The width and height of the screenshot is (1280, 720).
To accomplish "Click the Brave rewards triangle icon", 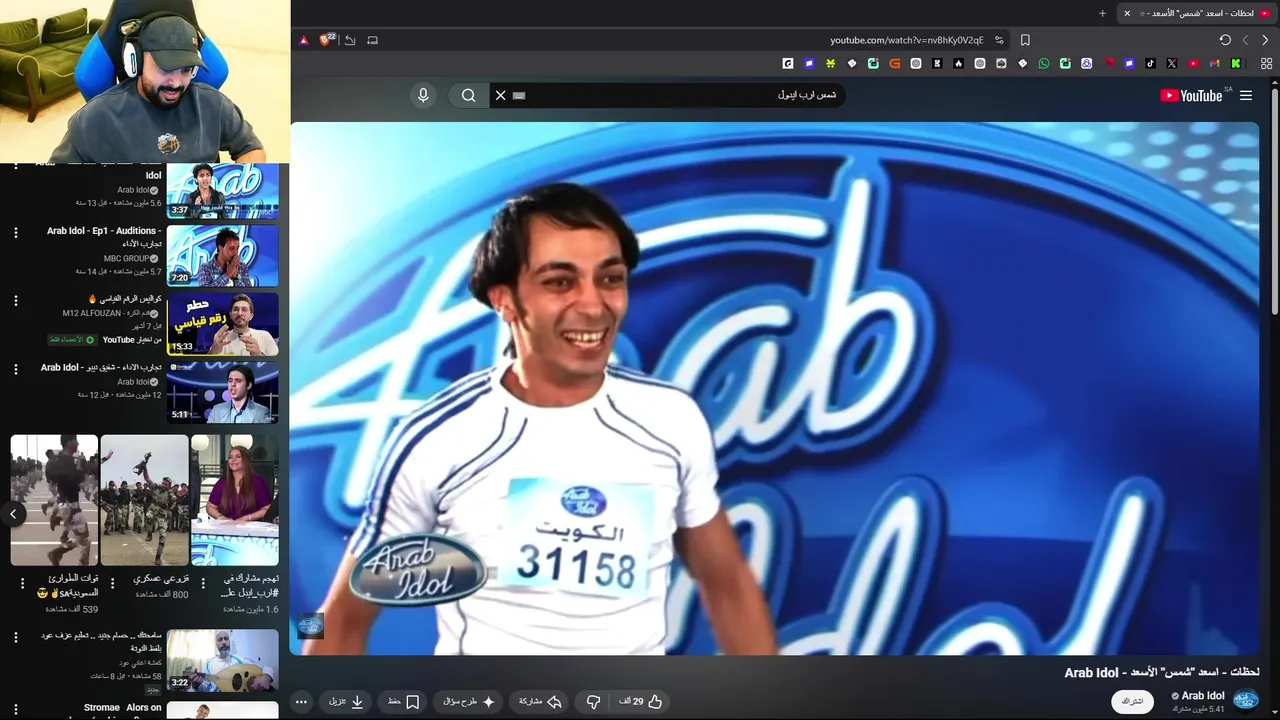I will click(304, 40).
